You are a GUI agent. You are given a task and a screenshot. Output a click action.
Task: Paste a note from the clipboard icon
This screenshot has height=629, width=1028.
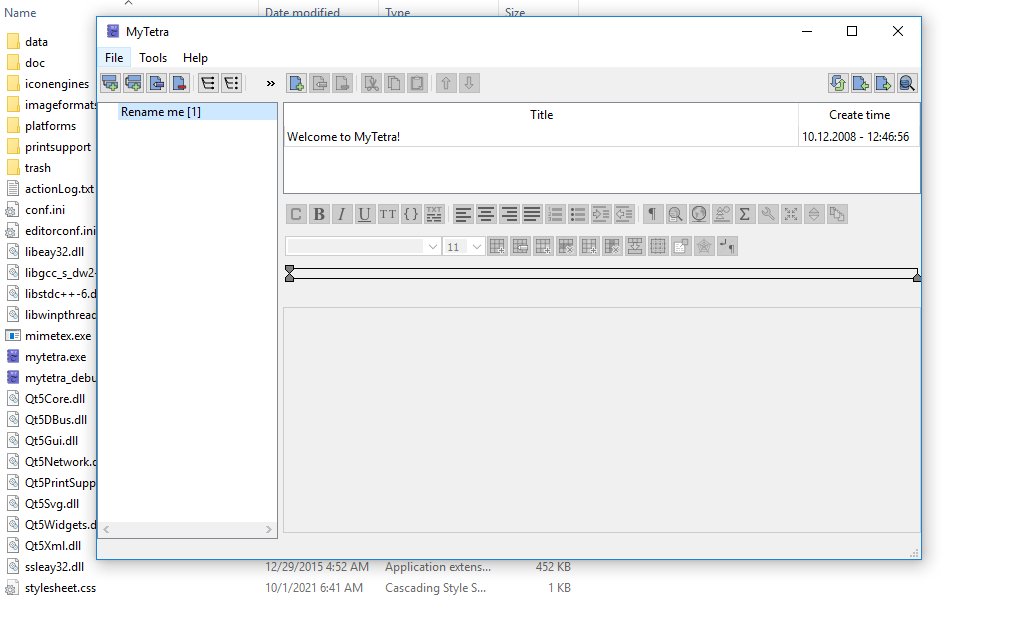coord(417,83)
